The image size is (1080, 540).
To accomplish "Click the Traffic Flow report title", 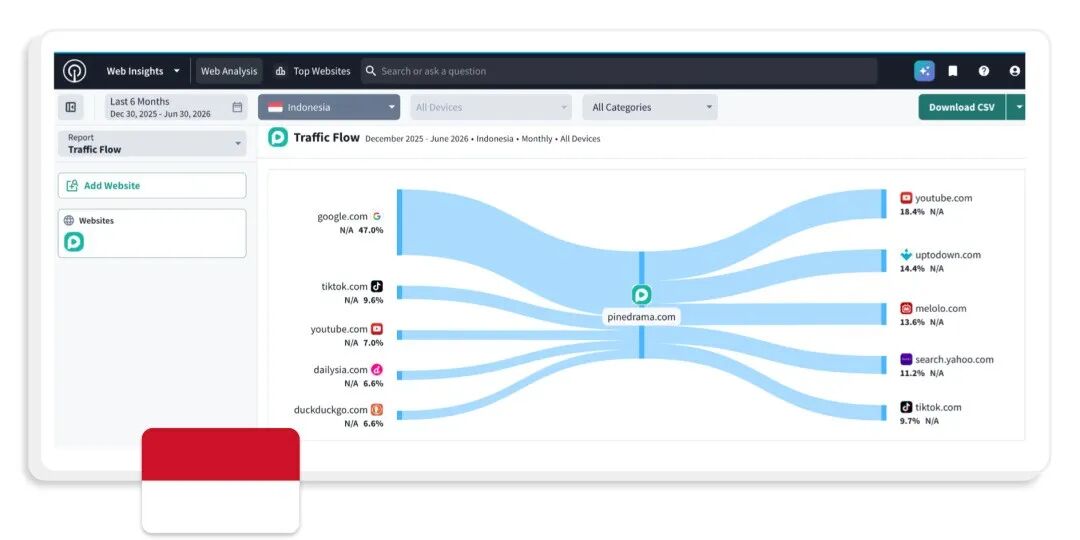I will tap(326, 137).
